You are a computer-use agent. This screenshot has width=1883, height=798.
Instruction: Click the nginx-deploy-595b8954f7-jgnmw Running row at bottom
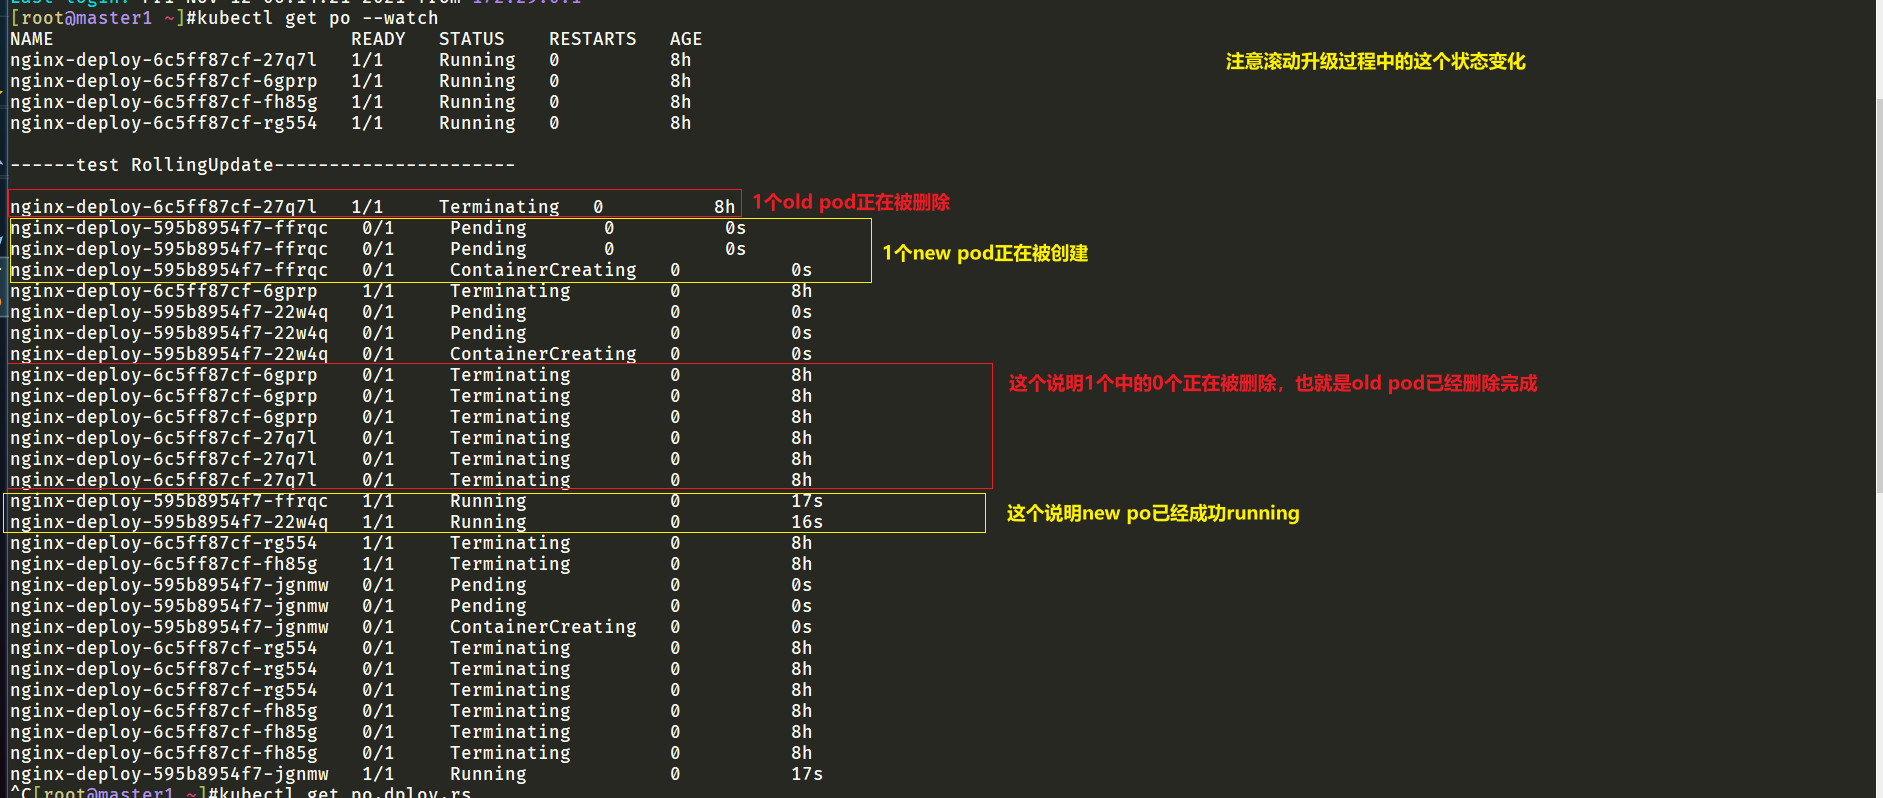coord(417,774)
